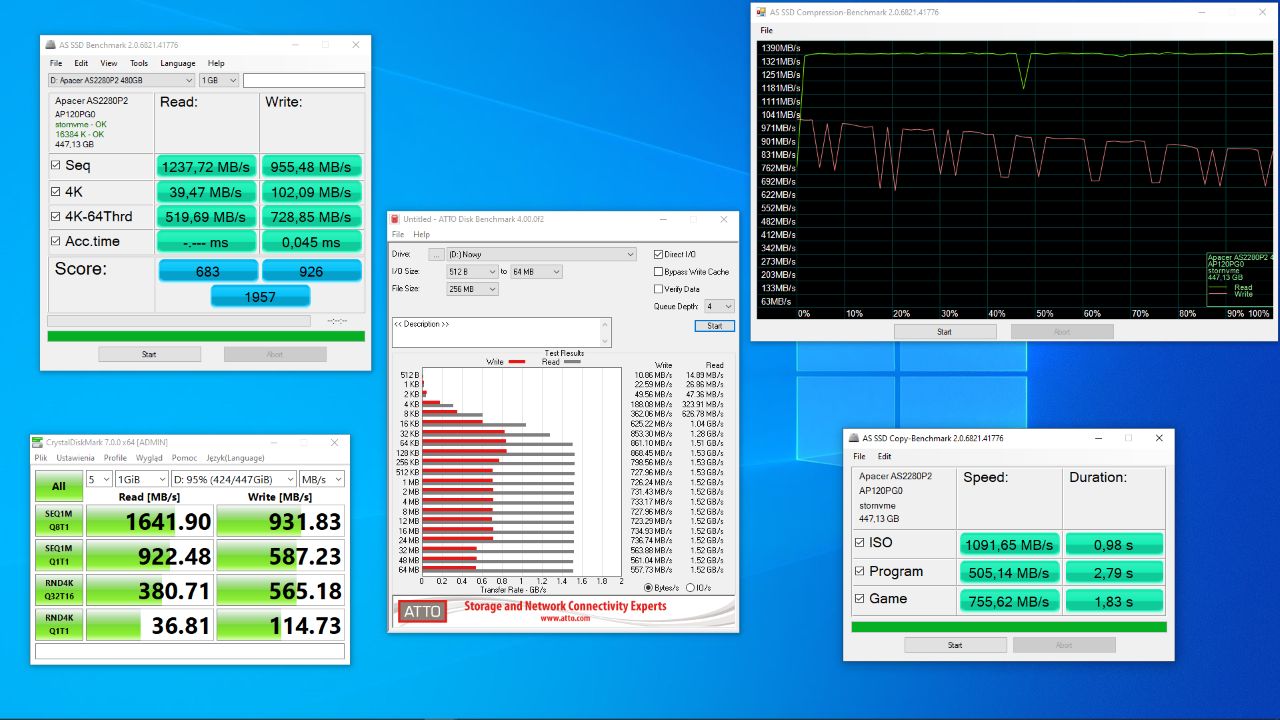Screen dimensions: 1280x720
Task: Click the ATTO logo at the window bottom
Action: click(x=420, y=611)
